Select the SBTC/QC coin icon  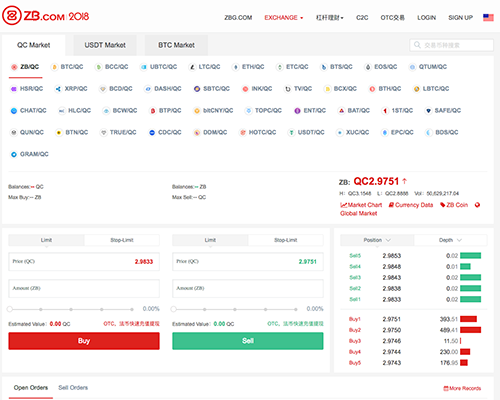pos(197,89)
